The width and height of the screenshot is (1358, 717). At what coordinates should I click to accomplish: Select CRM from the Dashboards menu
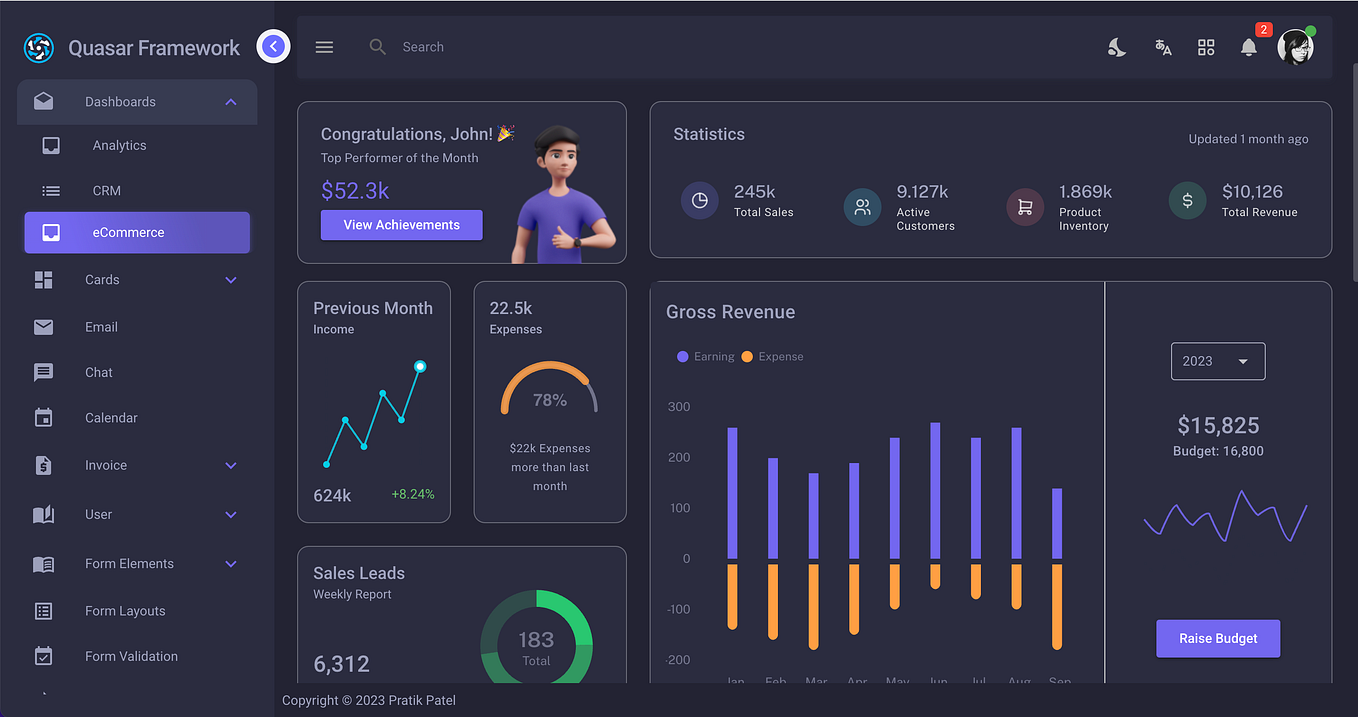click(107, 190)
